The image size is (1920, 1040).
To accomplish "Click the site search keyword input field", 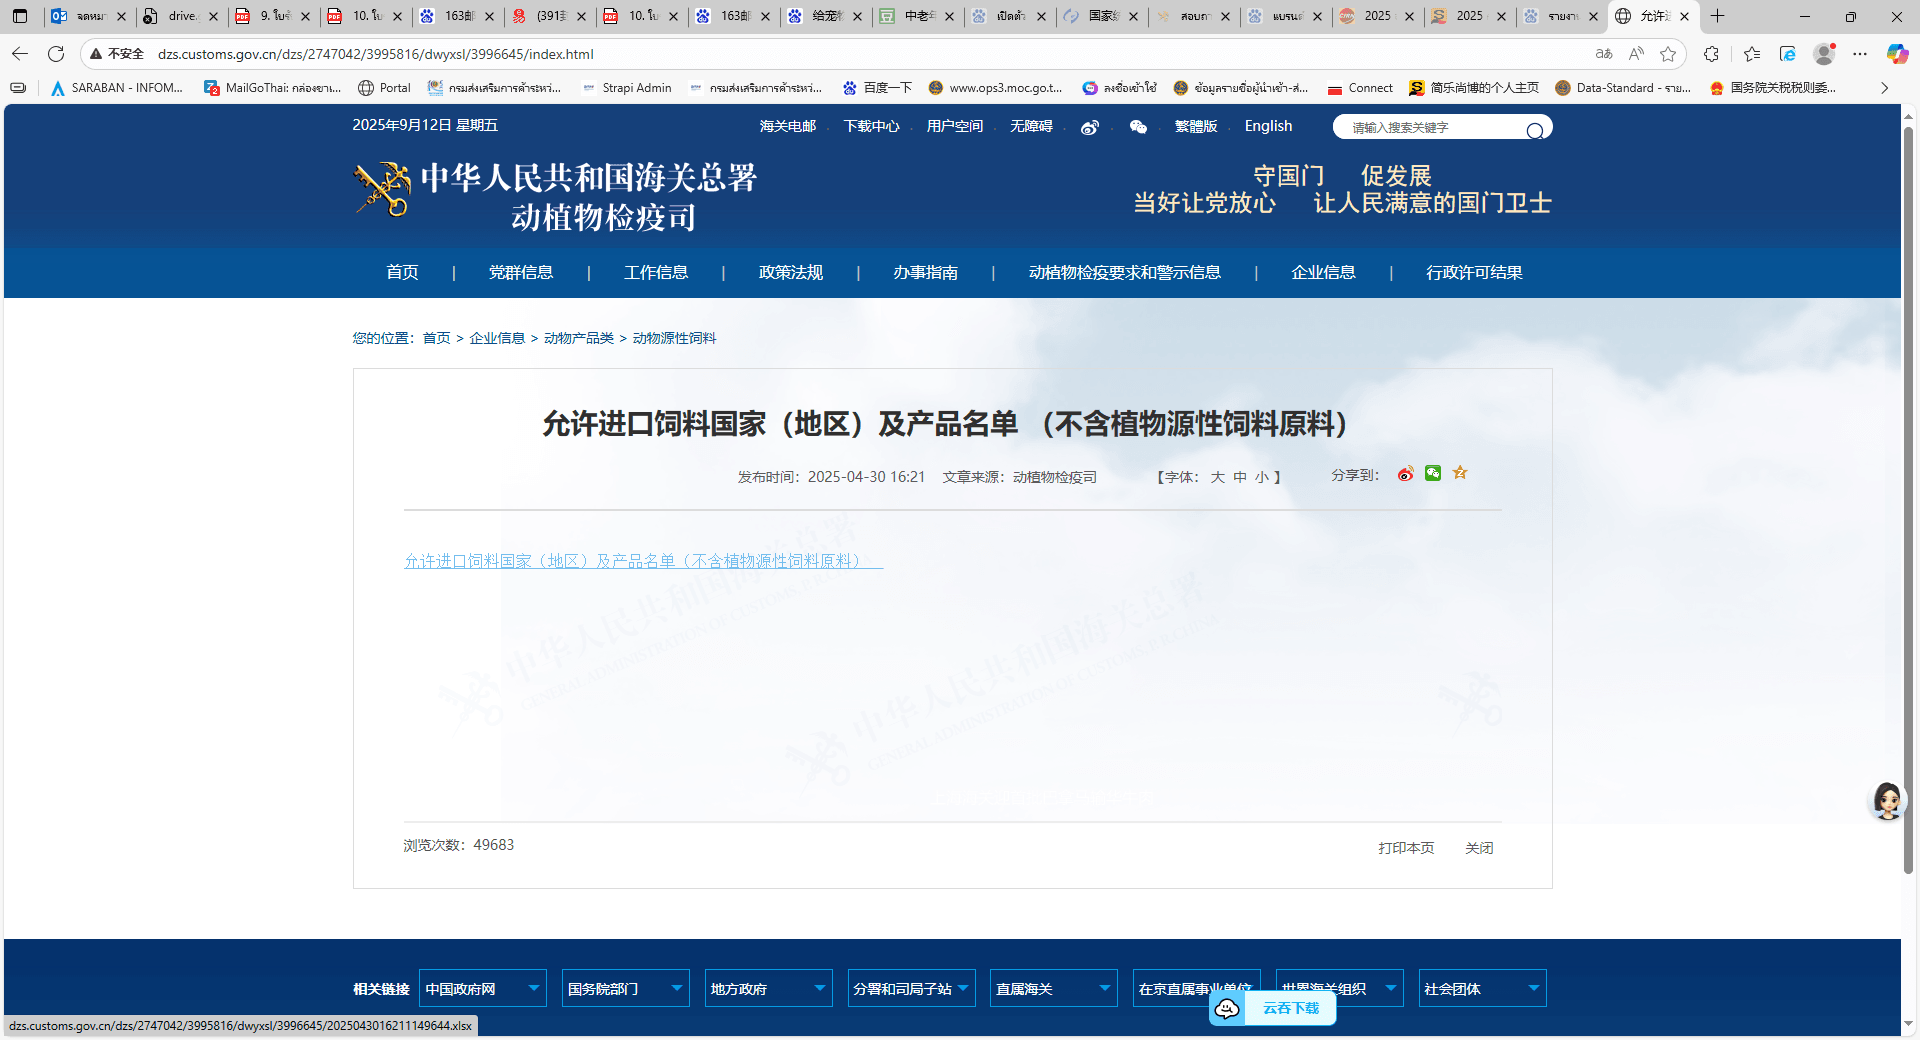I will click(1430, 128).
